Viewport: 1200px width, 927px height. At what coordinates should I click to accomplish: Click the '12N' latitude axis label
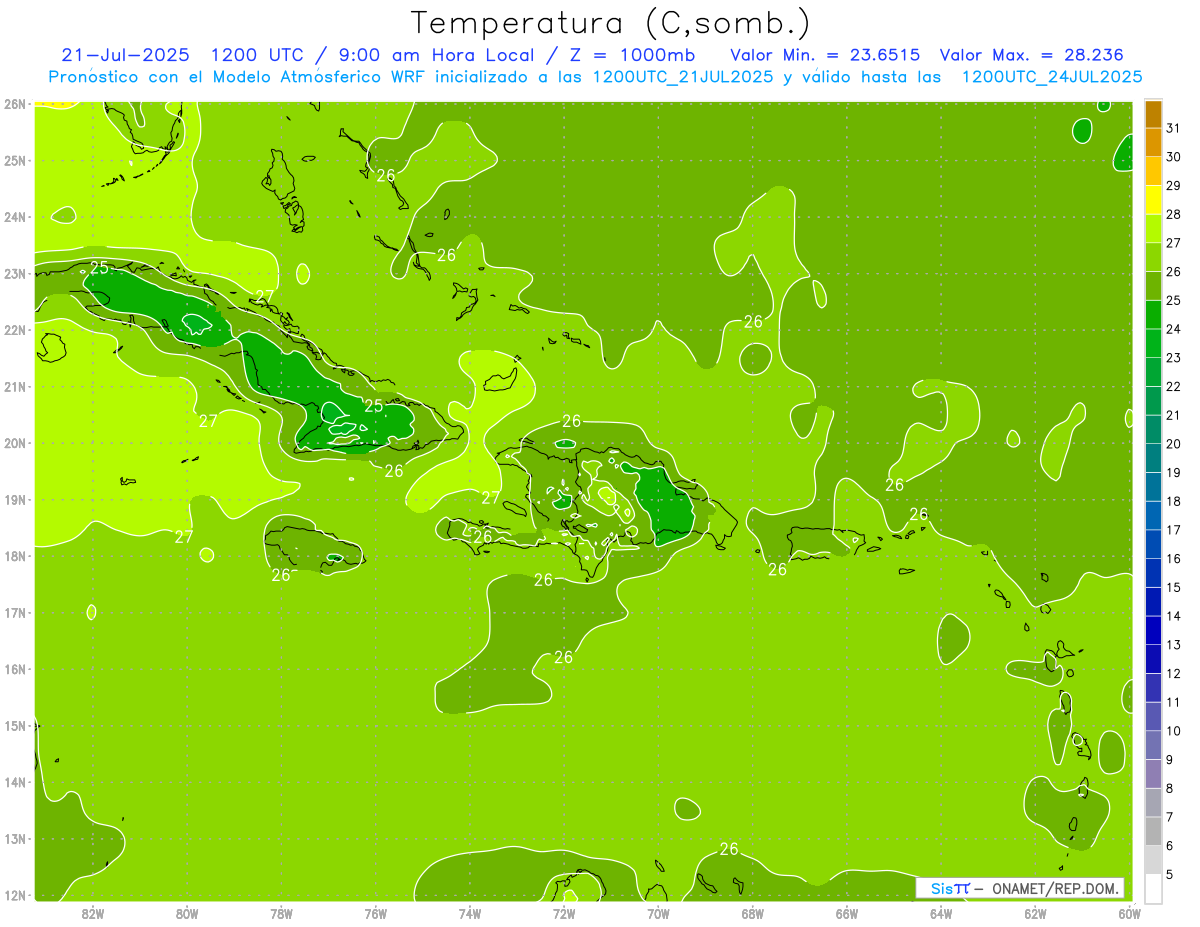[x=14, y=895]
